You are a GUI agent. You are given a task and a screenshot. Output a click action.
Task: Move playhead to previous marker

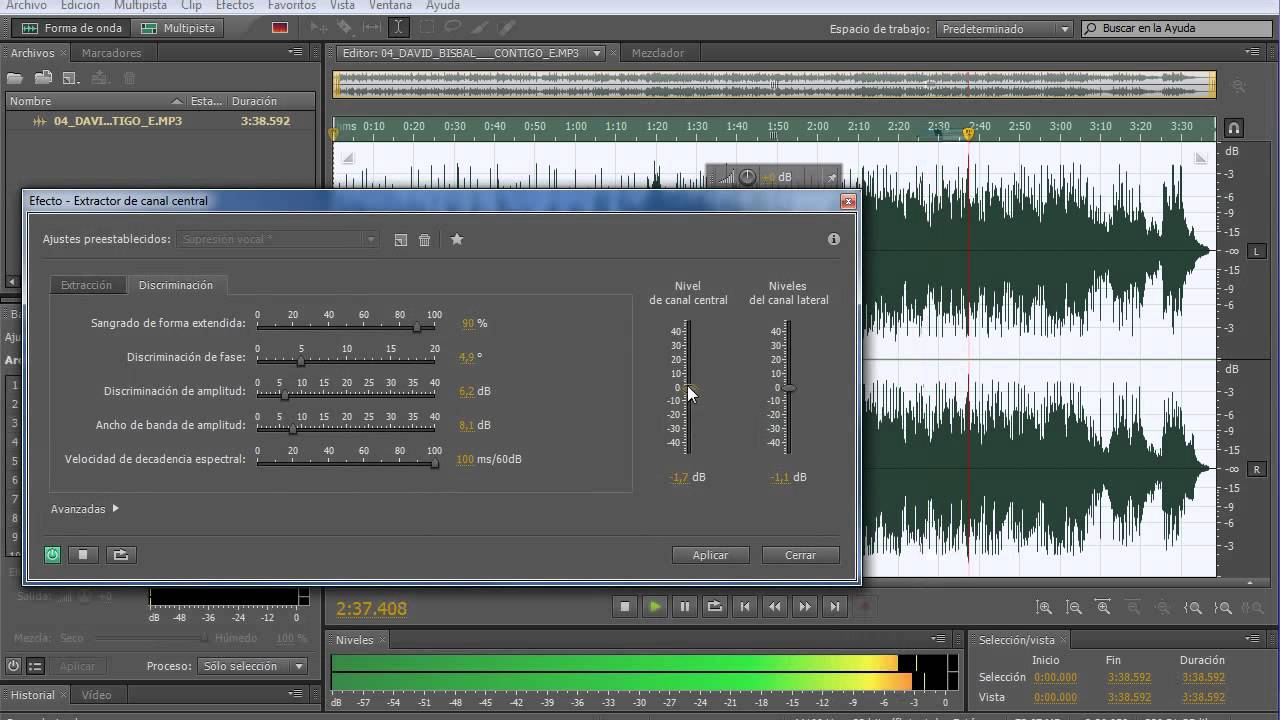[745, 606]
